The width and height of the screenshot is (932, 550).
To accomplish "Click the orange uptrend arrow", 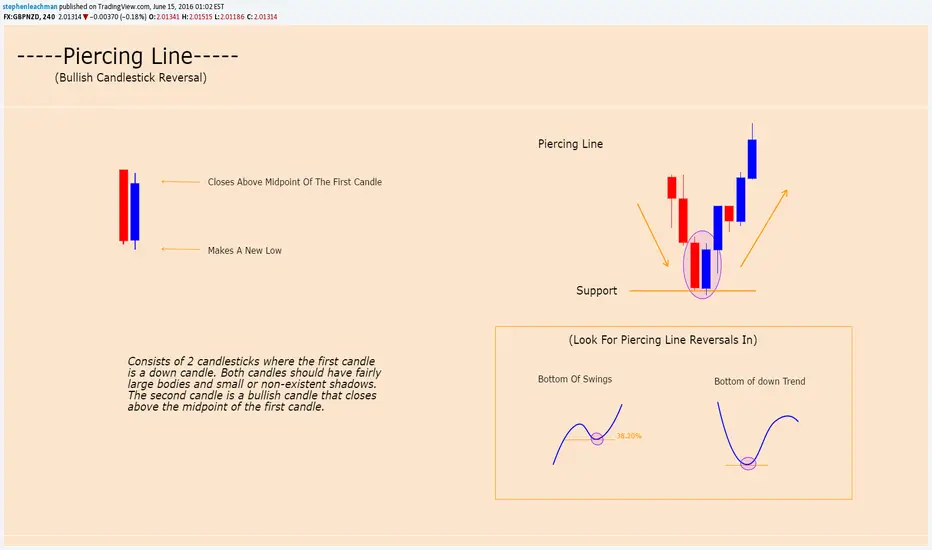I will click(x=764, y=228).
